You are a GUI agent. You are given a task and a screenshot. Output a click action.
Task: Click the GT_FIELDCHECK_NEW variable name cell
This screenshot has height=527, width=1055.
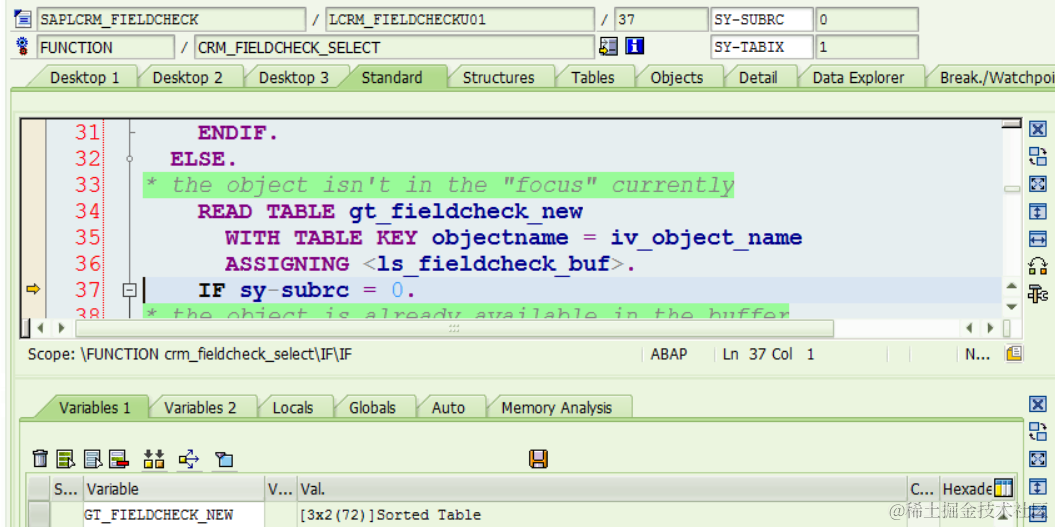click(x=174, y=515)
